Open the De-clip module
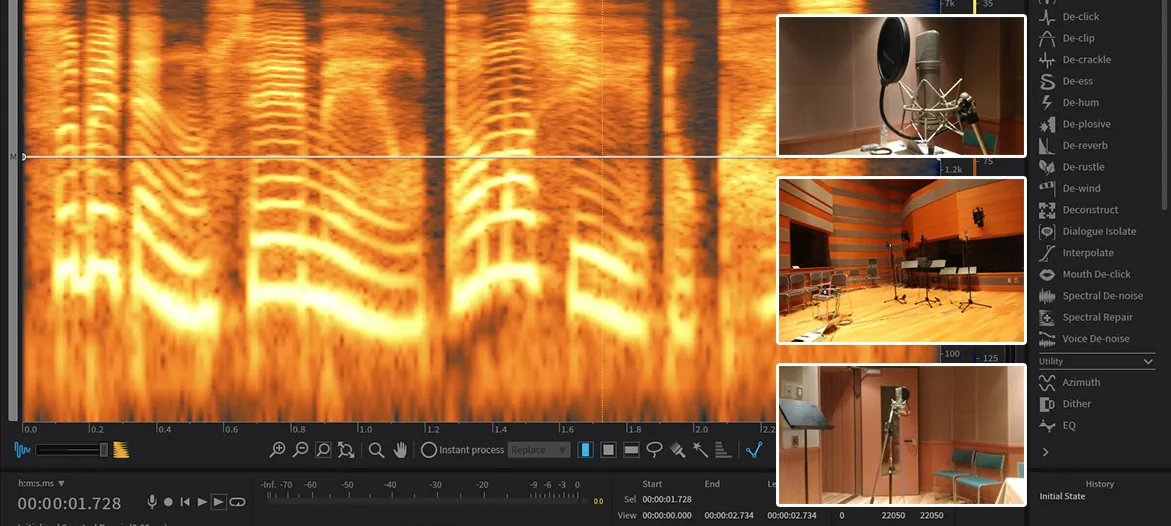Viewport: 1171px width, 526px height. [x=1066, y=38]
